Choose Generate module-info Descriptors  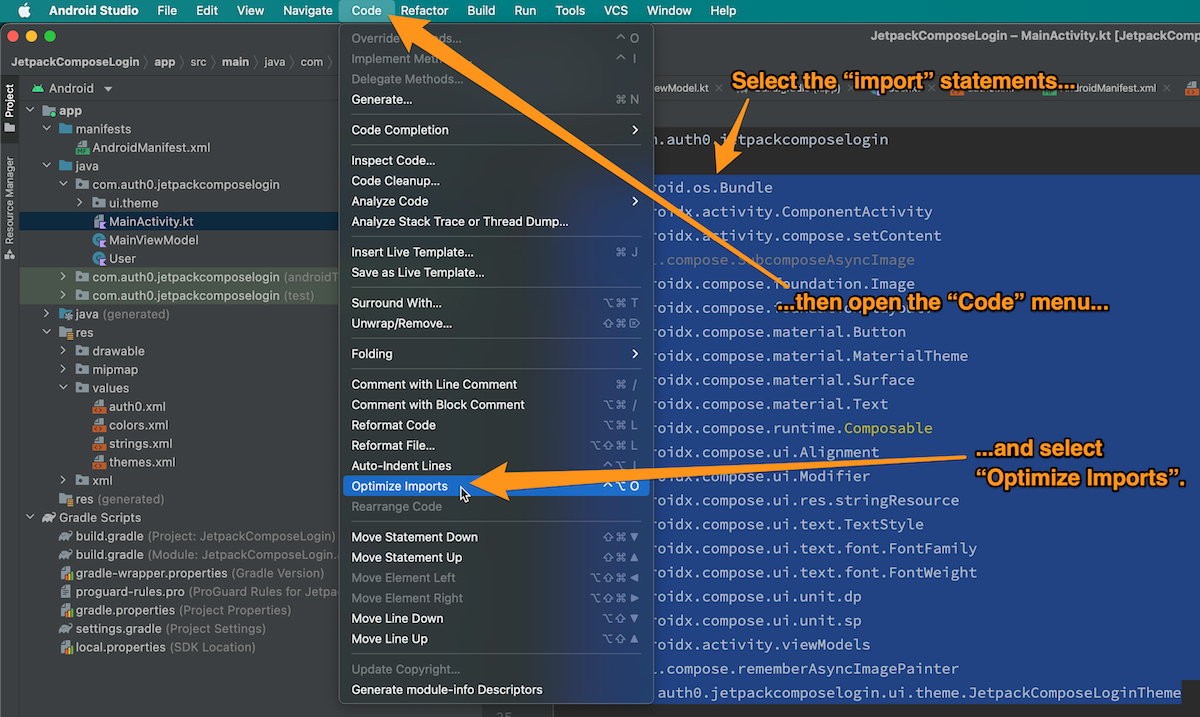click(495, 690)
